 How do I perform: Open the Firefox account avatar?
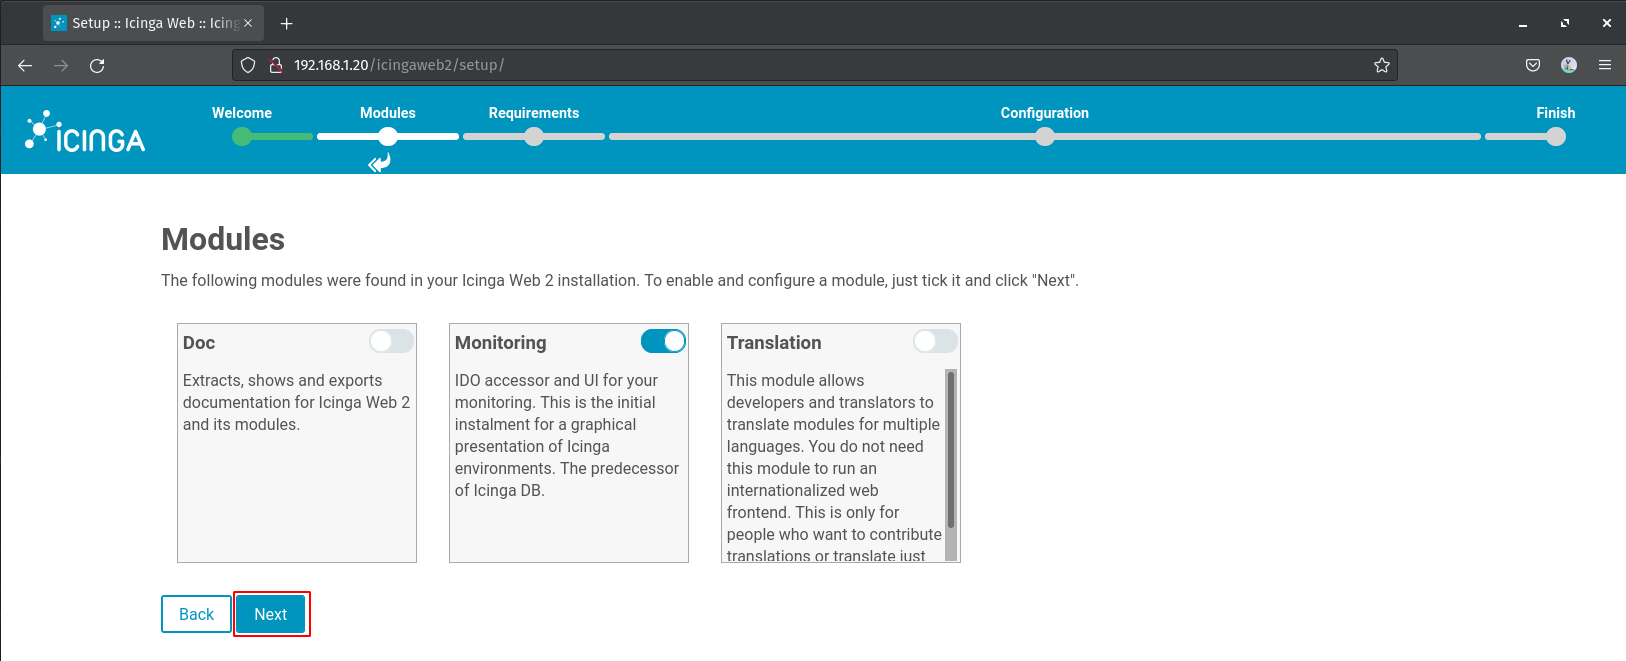pyautogui.click(x=1569, y=65)
